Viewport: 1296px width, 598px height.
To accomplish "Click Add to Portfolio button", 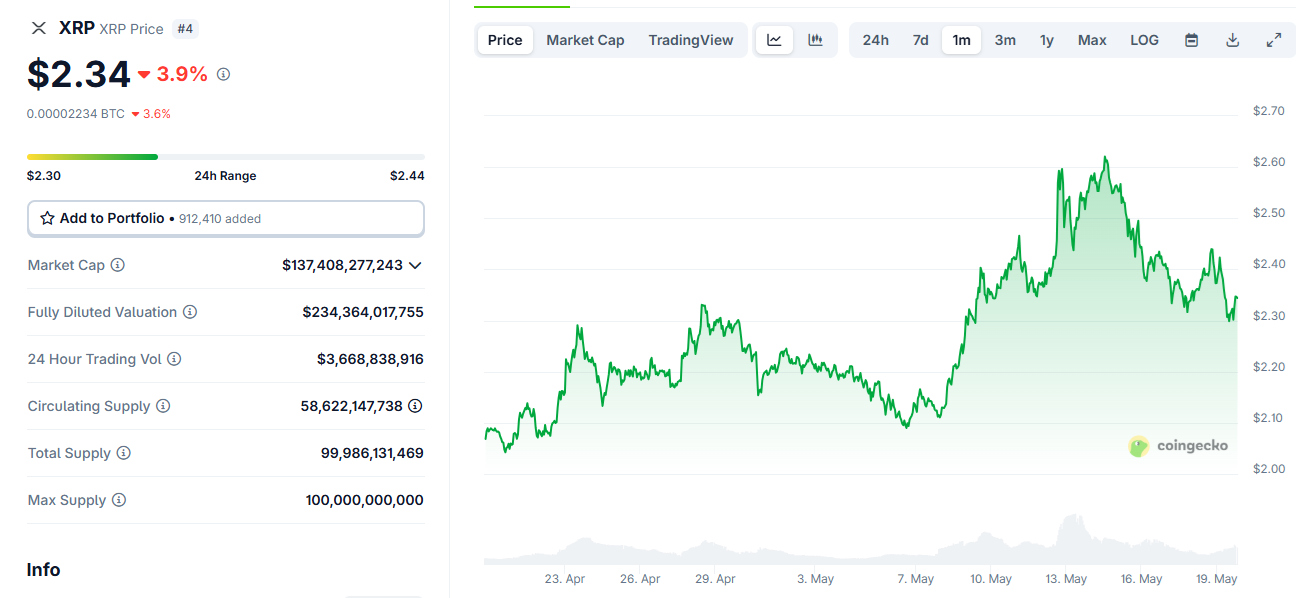I will tap(226, 218).
